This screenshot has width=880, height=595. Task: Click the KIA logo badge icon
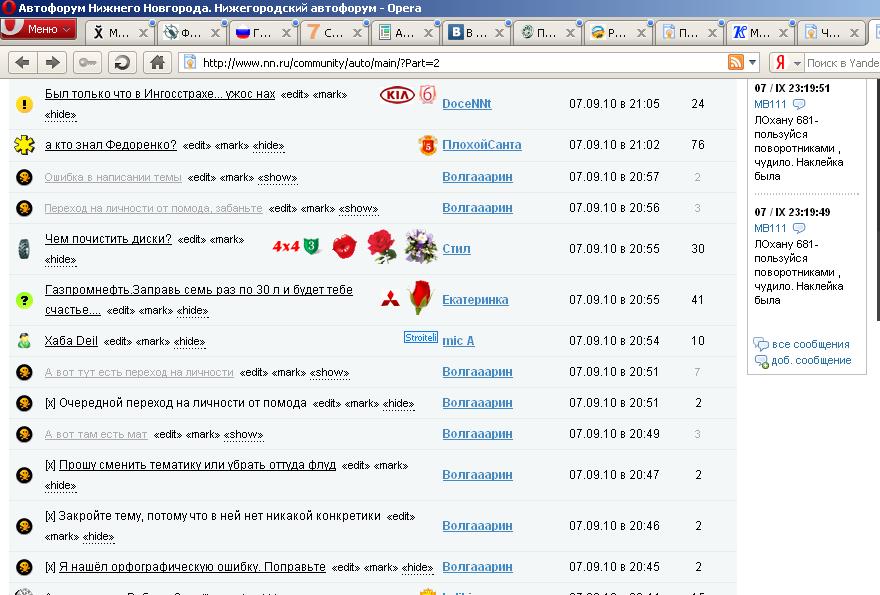click(397, 95)
